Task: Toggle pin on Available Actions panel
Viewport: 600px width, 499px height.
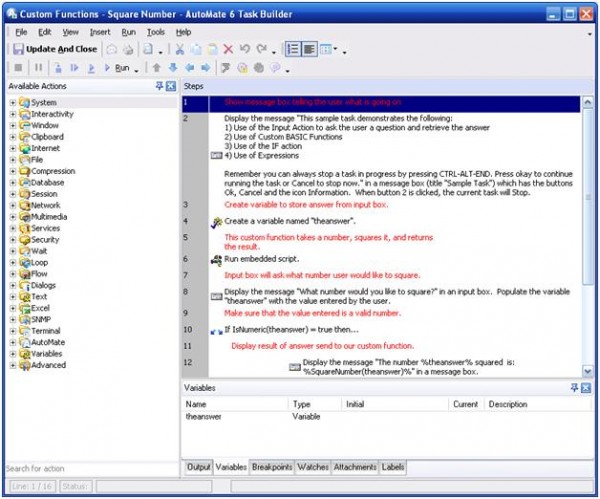Action: (160, 86)
